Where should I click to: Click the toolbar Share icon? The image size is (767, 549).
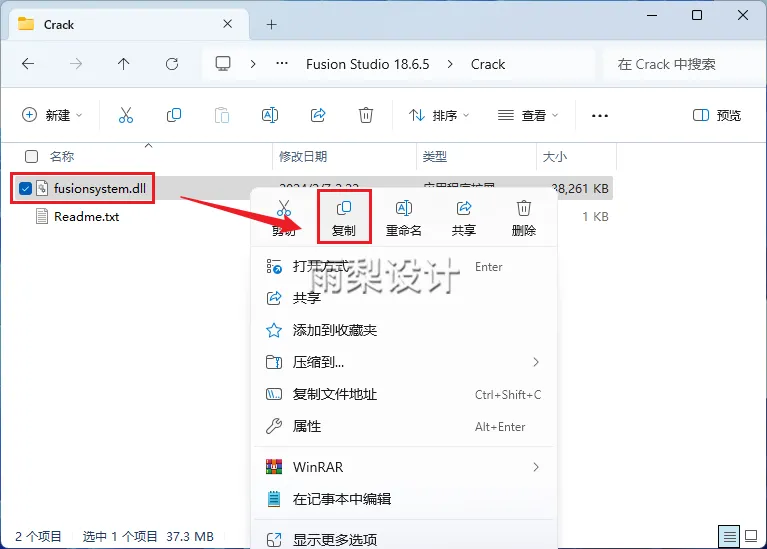318,115
